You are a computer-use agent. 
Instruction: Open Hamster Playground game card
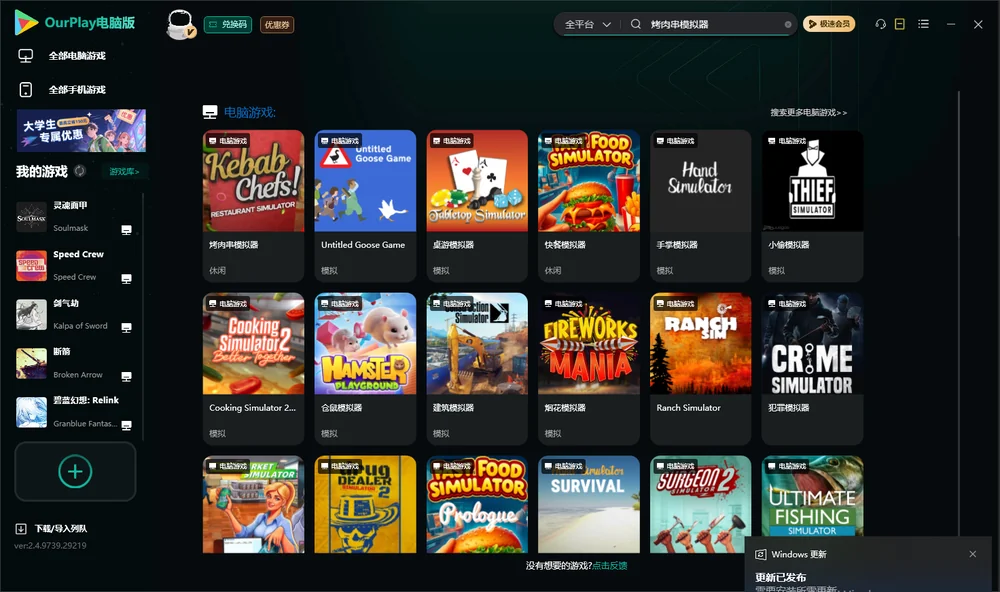pyautogui.click(x=365, y=369)
